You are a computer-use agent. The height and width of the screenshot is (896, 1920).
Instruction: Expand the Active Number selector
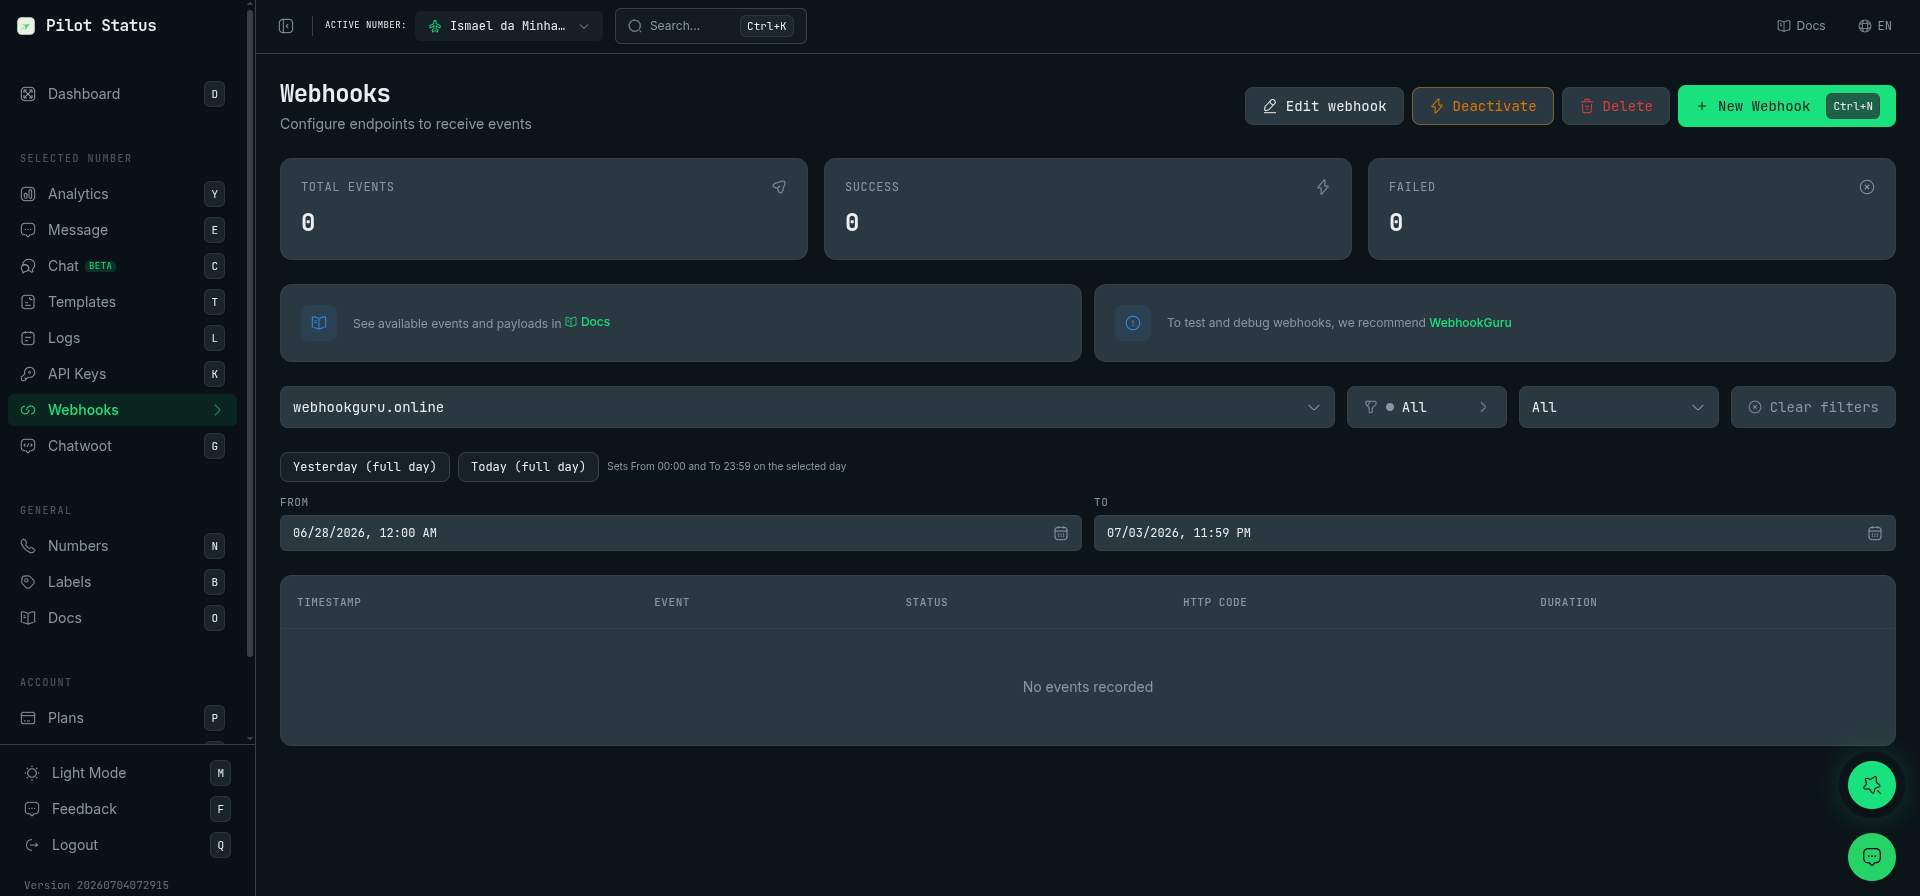point(509,26)
